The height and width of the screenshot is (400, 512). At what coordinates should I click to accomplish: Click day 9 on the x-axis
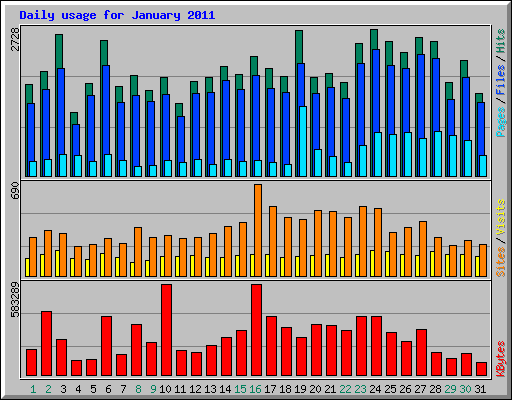coord(153,389)
